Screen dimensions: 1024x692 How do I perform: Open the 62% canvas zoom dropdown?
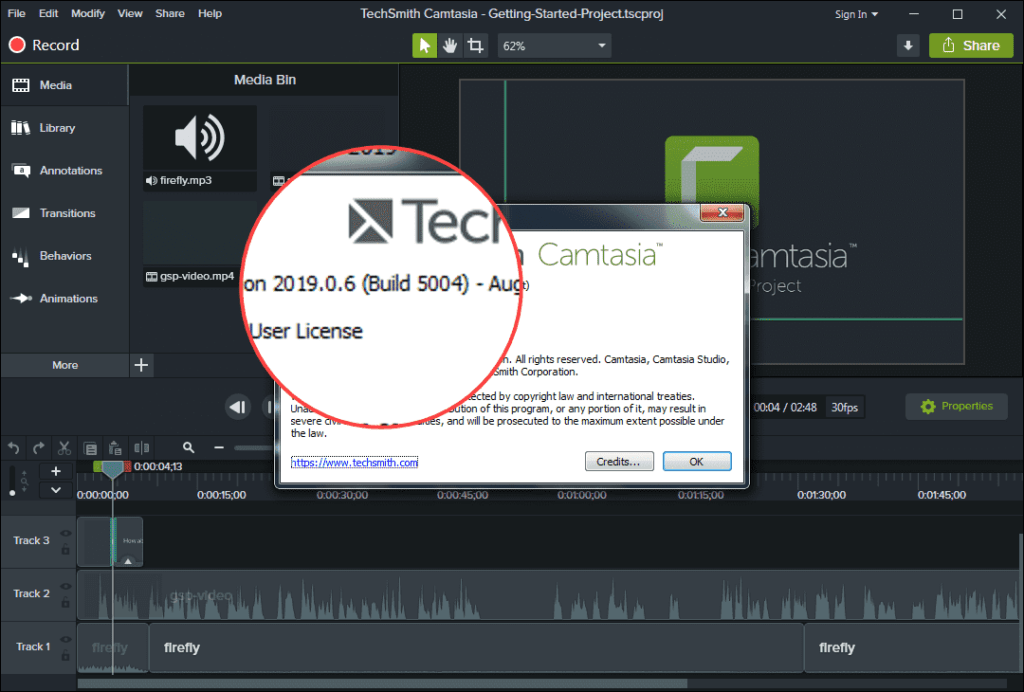(x=554, y=46)
